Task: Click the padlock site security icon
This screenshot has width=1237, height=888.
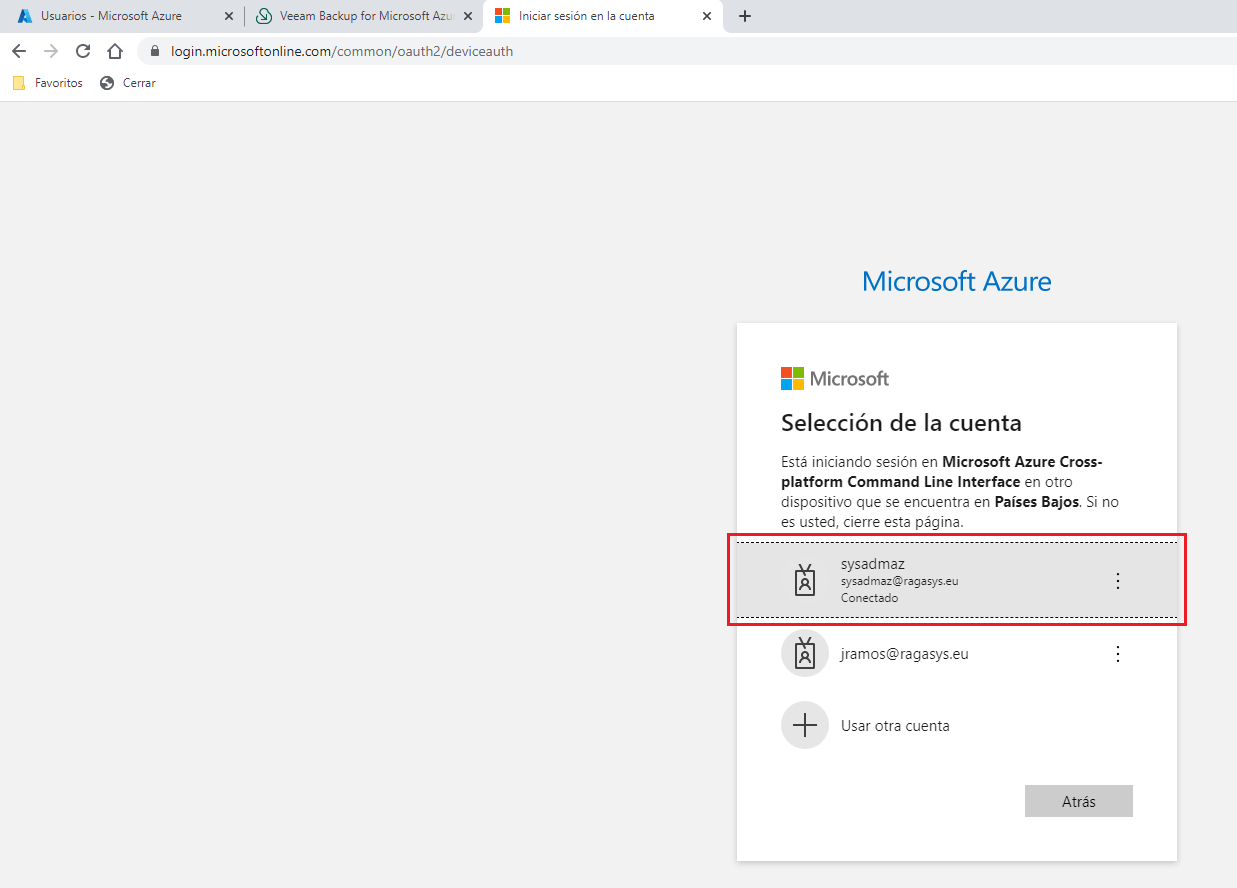Action: pos(155,51)
